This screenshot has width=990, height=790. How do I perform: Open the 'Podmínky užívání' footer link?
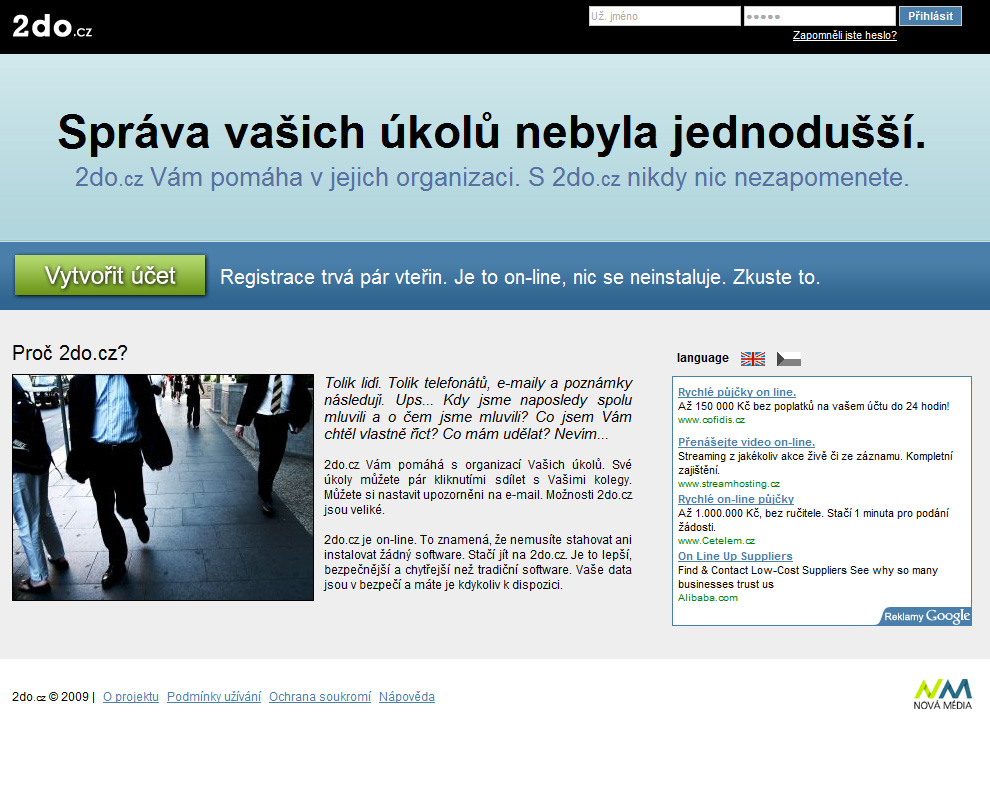point(214,697)
